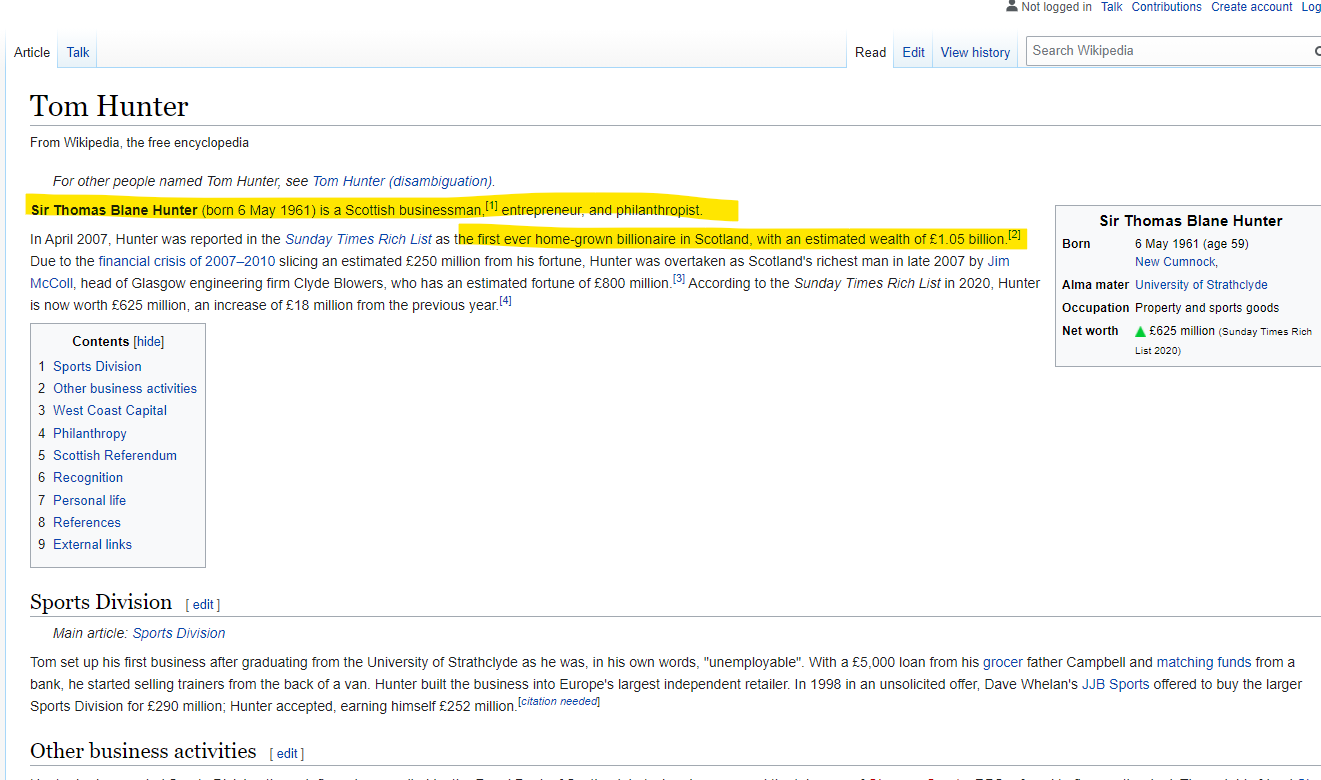
Task: Open the top bar Talk link
Action: (1111, 7)
